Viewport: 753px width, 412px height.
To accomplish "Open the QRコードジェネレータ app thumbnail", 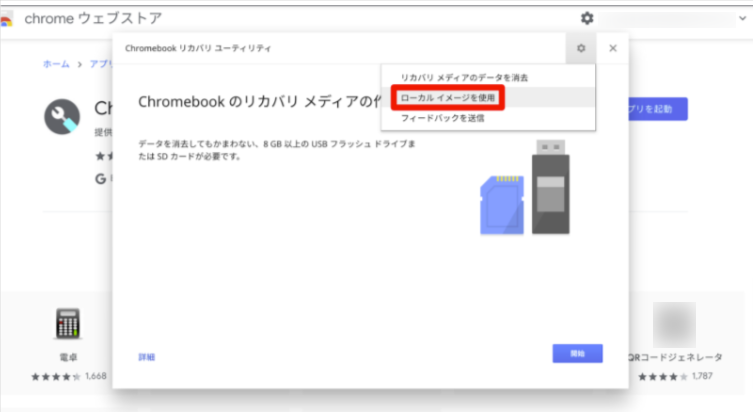I will (x=674, y=325).
